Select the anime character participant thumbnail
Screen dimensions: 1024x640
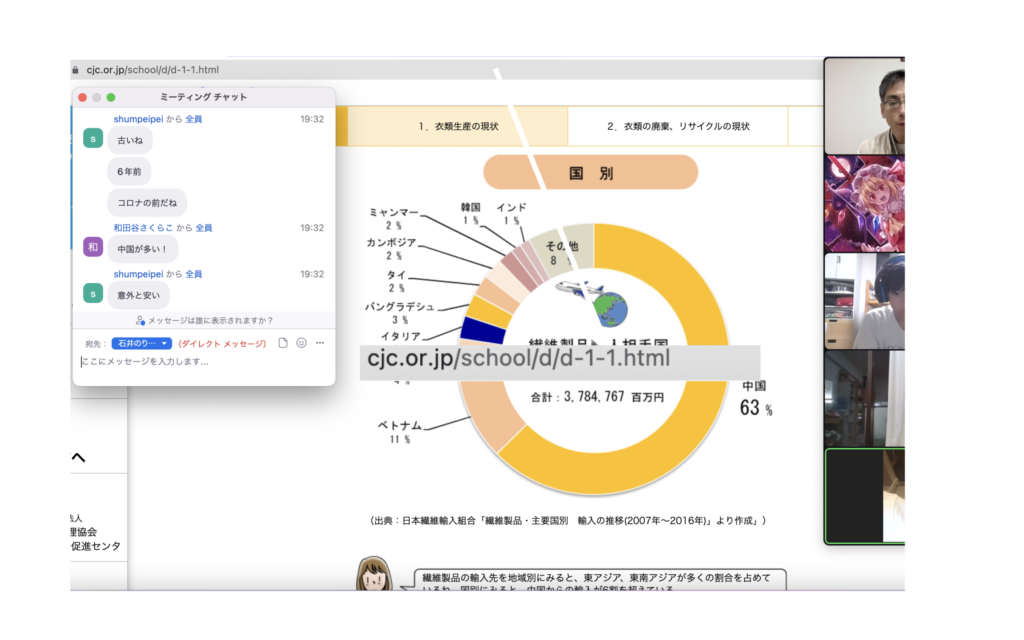click(x=865, y=203)
